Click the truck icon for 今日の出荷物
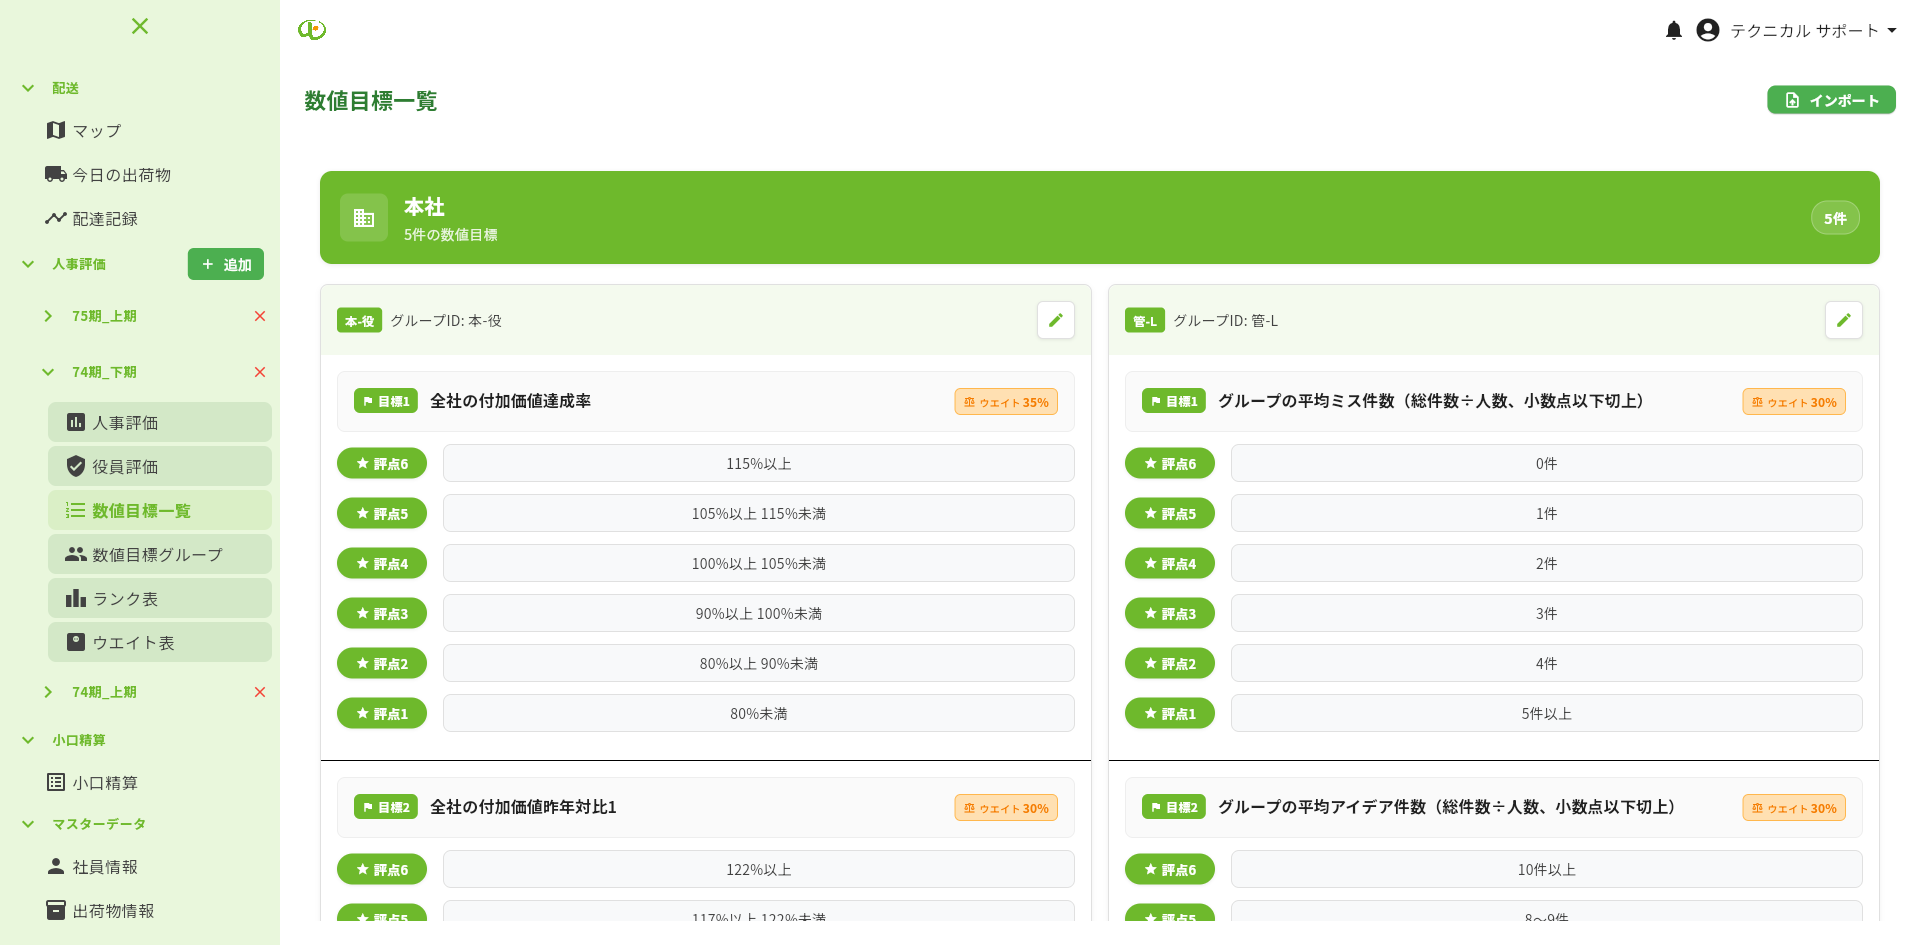1920x945 pixels. (x=56, y=174)
